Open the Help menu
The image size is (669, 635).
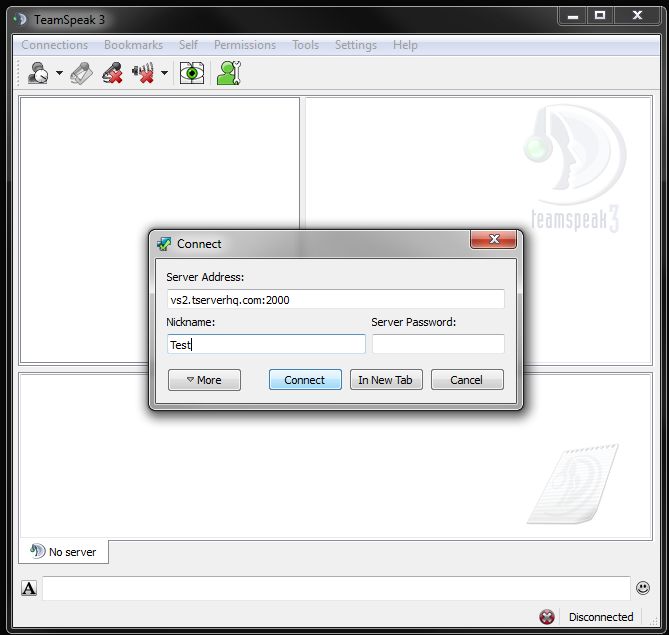pyautogui.click(x=405, y=45)
